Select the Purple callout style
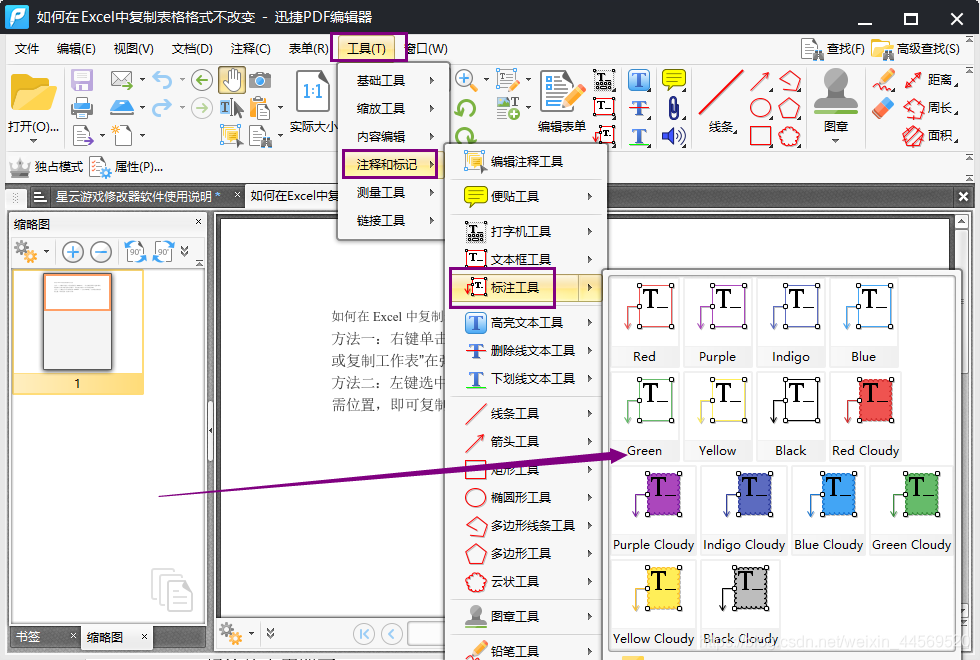 [718, 322]
